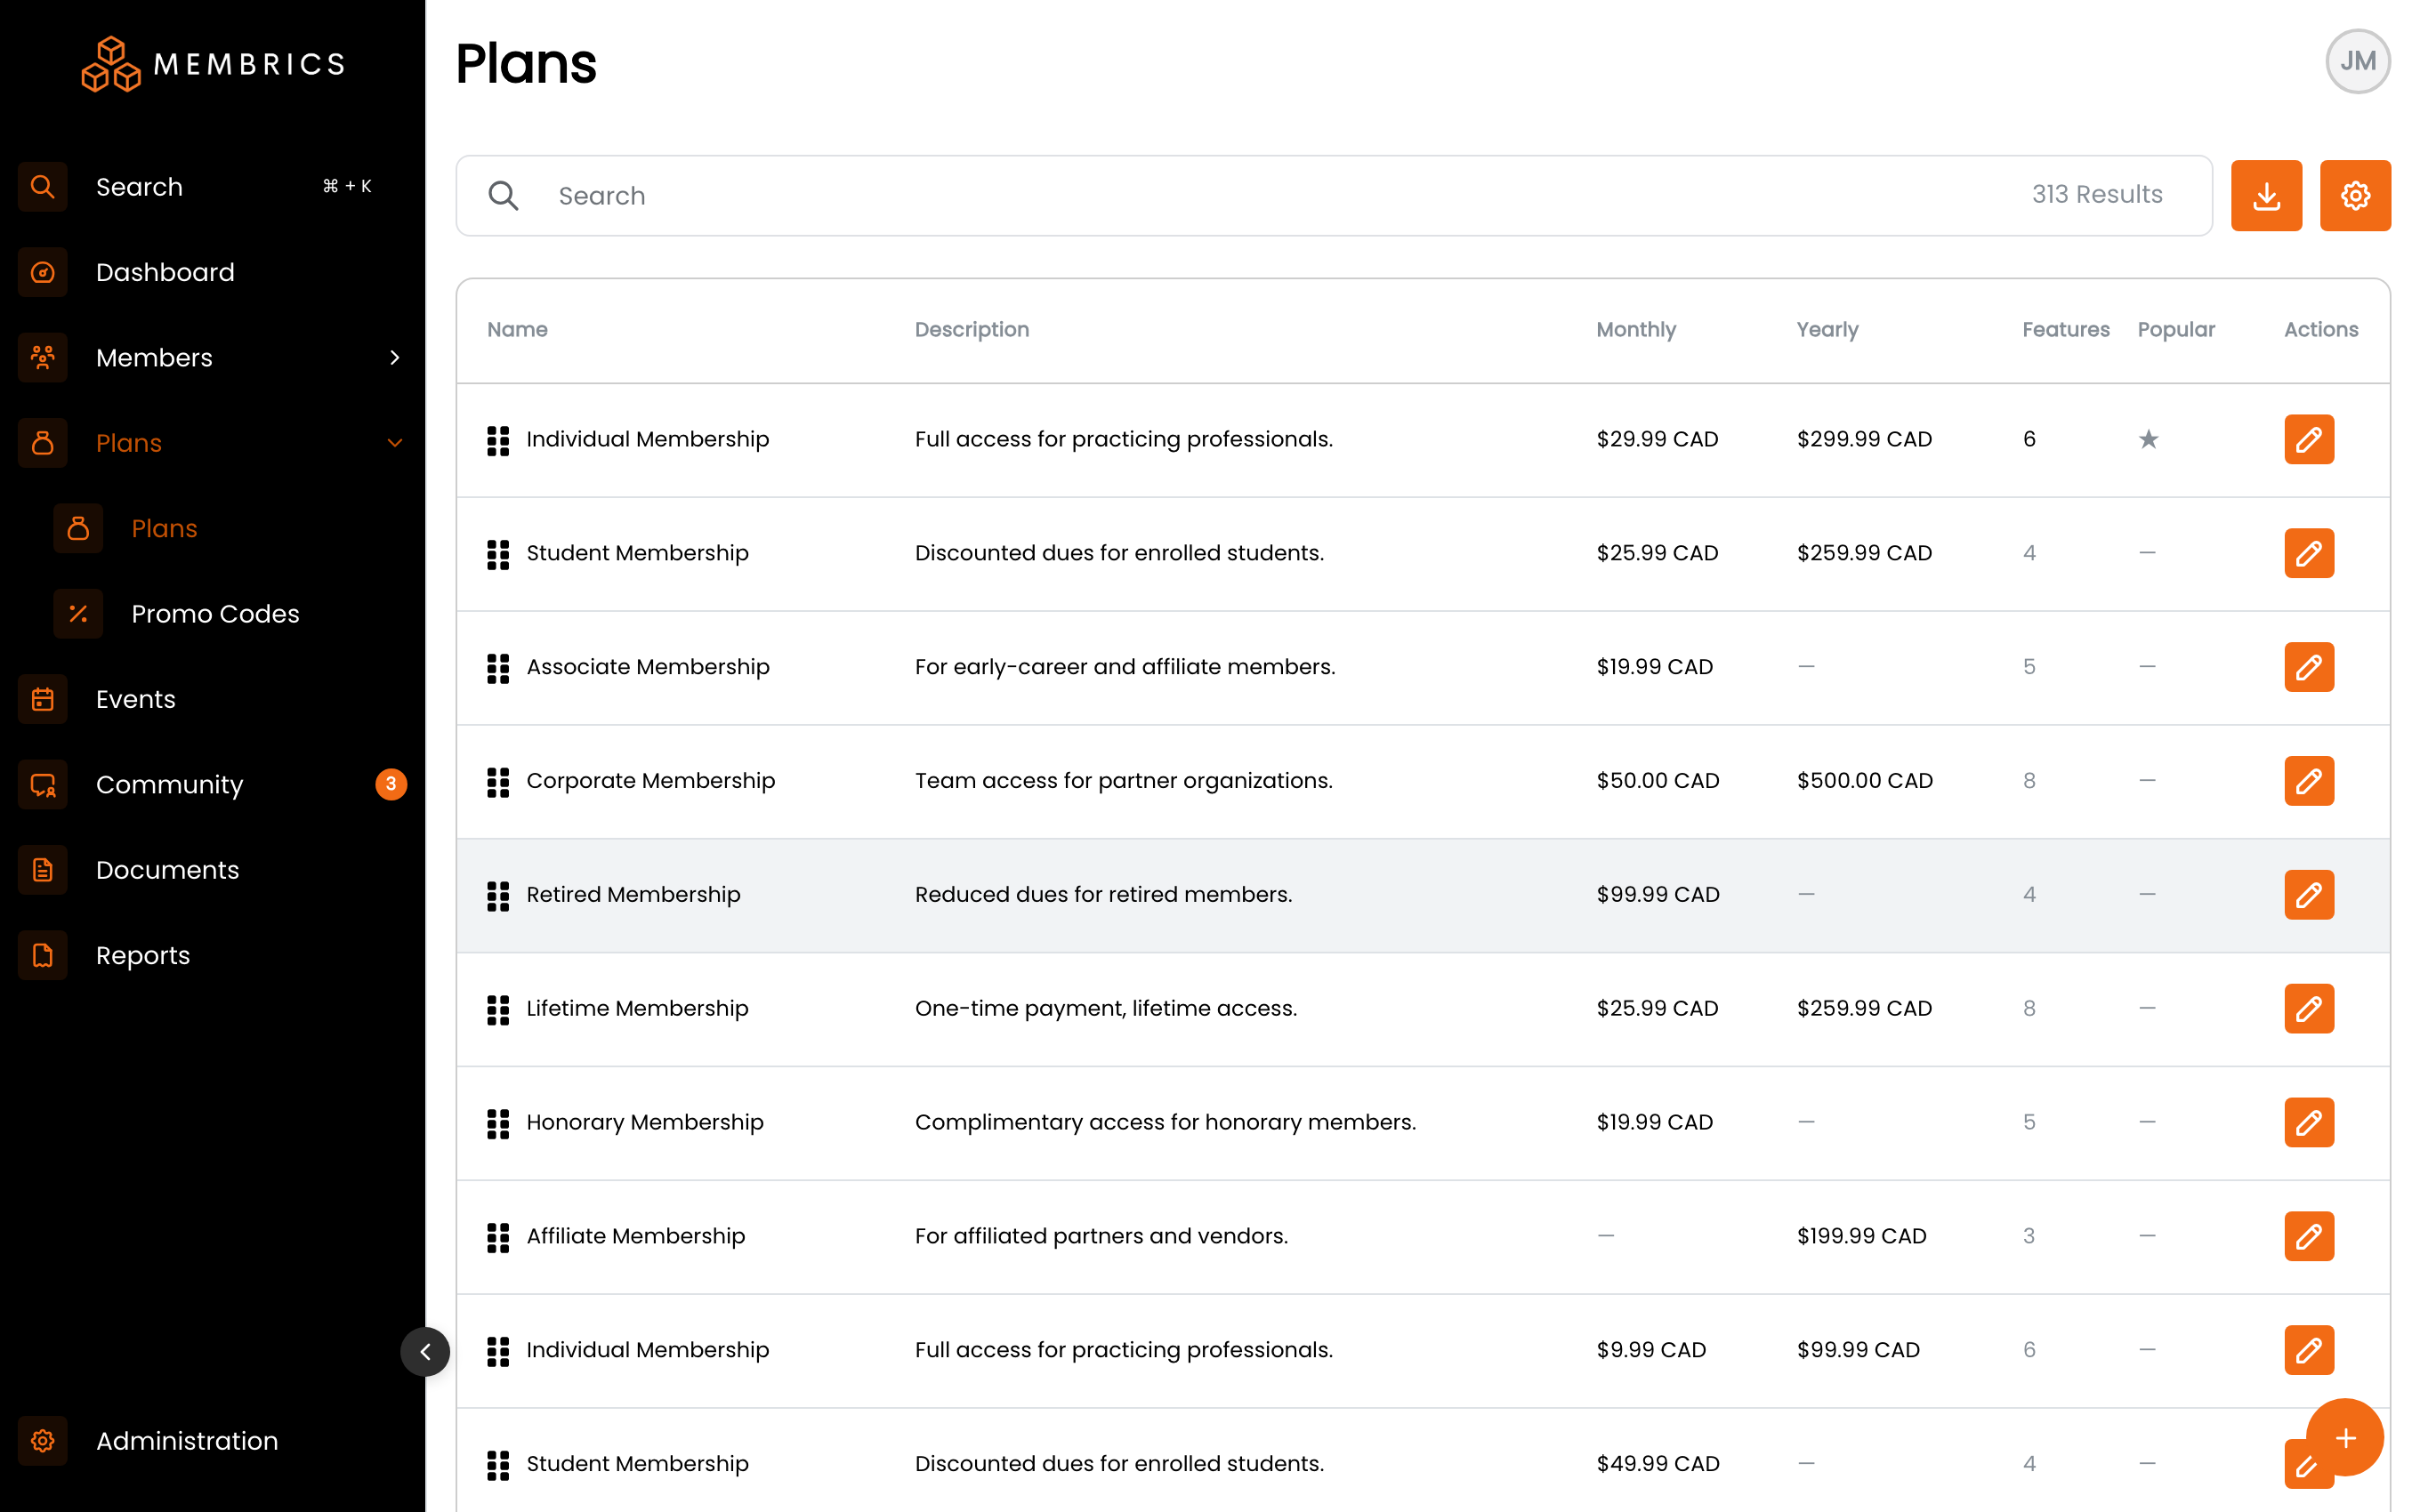Edit the Corporate Membership plan

pyautogui.click(x=2309, y=781)
